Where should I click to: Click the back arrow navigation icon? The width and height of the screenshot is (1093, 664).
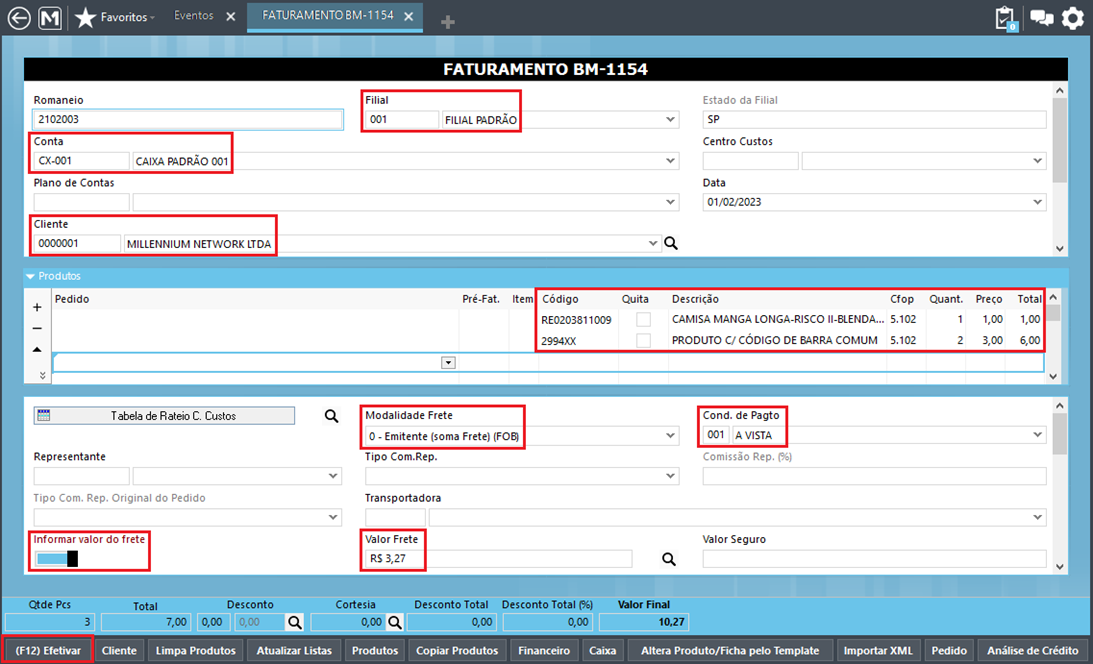(x=19, y=18)
